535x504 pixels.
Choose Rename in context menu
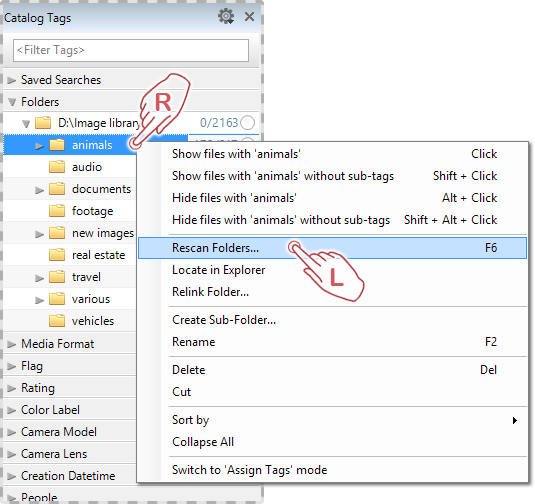pyautogui.click(x=332, y=342)
